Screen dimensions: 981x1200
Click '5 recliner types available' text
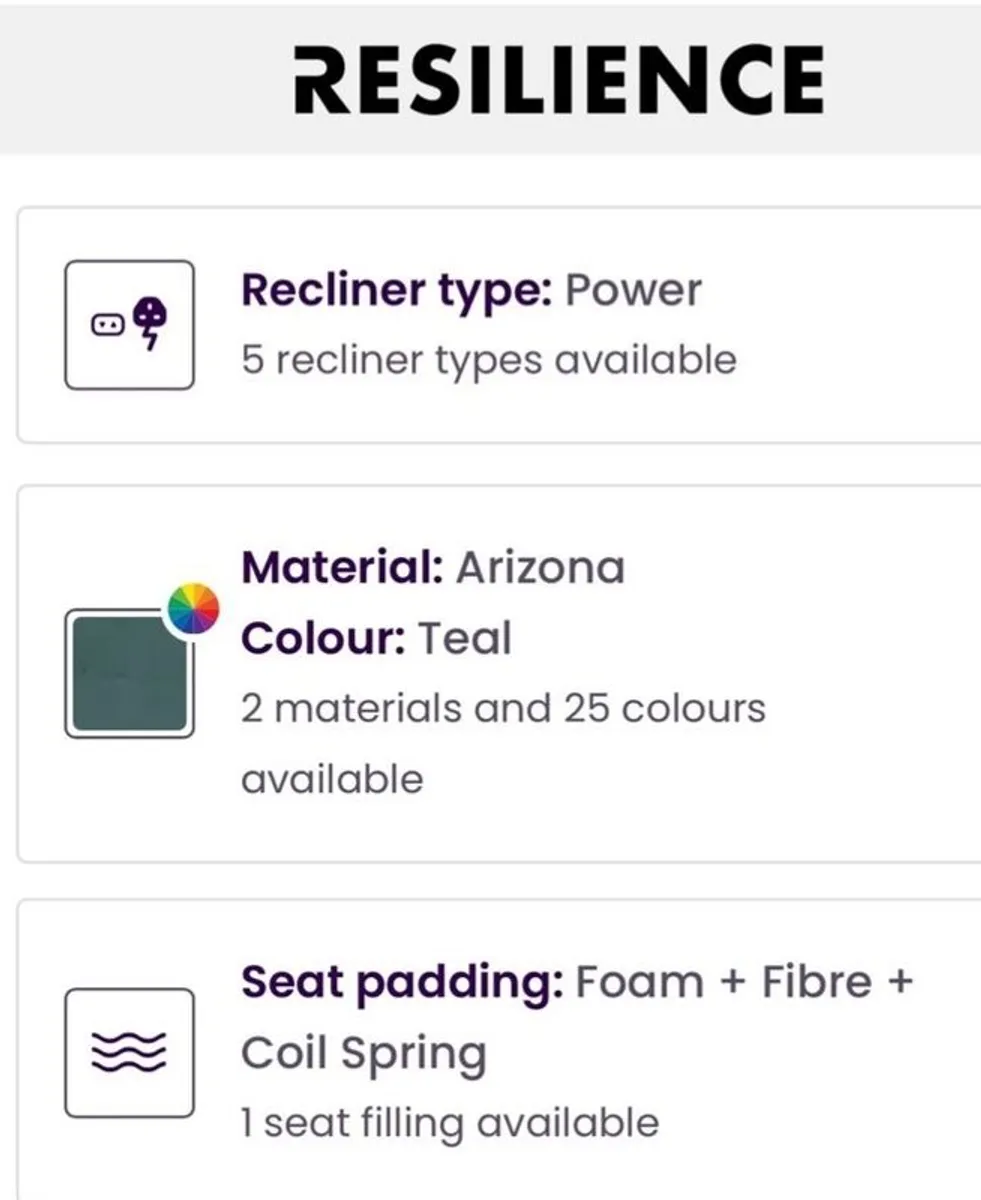tap(488, 360)
